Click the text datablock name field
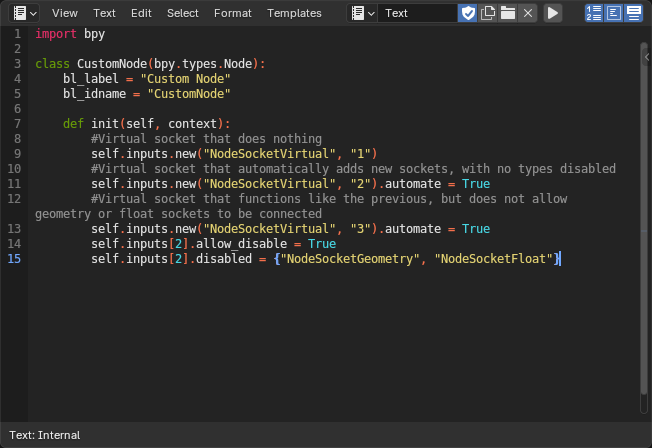The width and height of the screenshot is (652, 448). (x=417, y=13)
